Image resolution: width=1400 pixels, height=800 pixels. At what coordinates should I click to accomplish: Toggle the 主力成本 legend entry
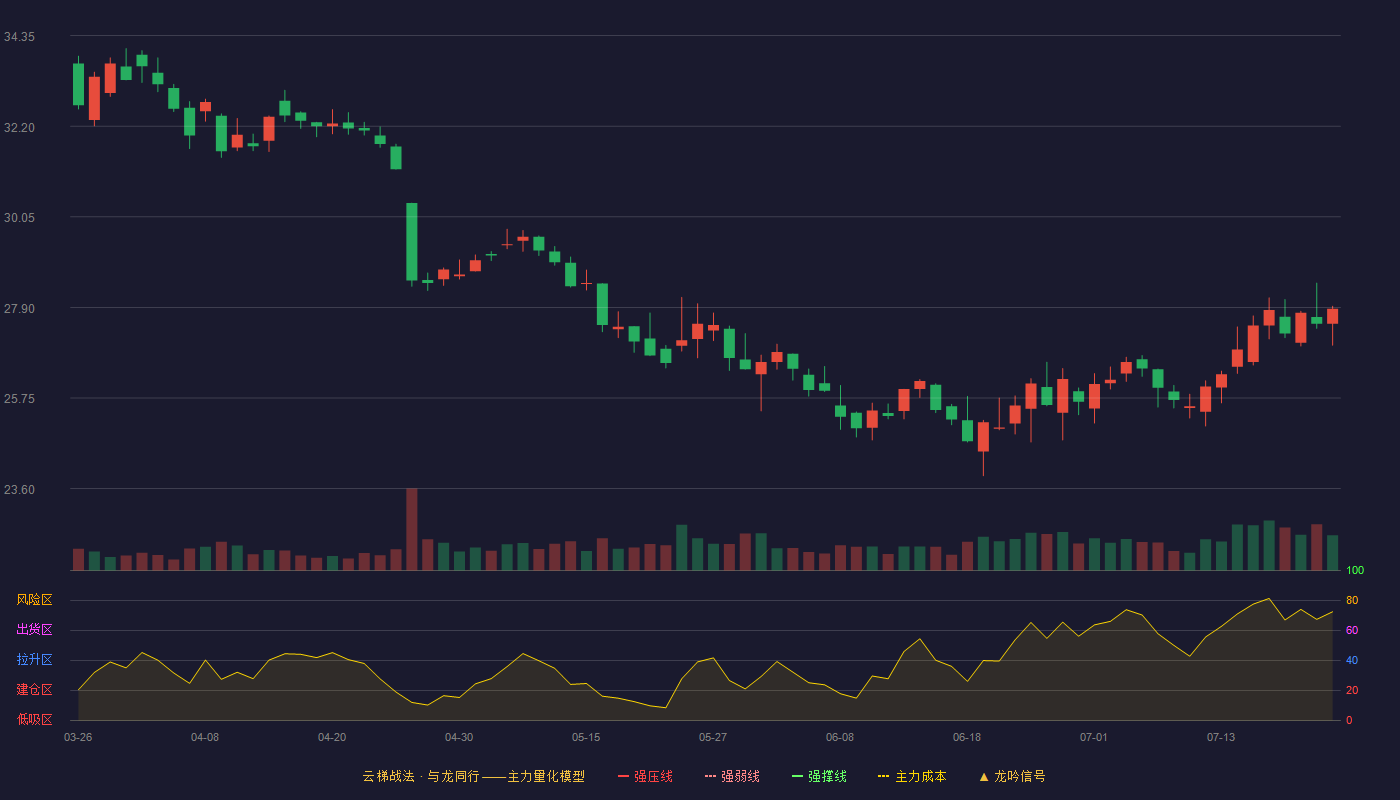(x=911, y=776)
